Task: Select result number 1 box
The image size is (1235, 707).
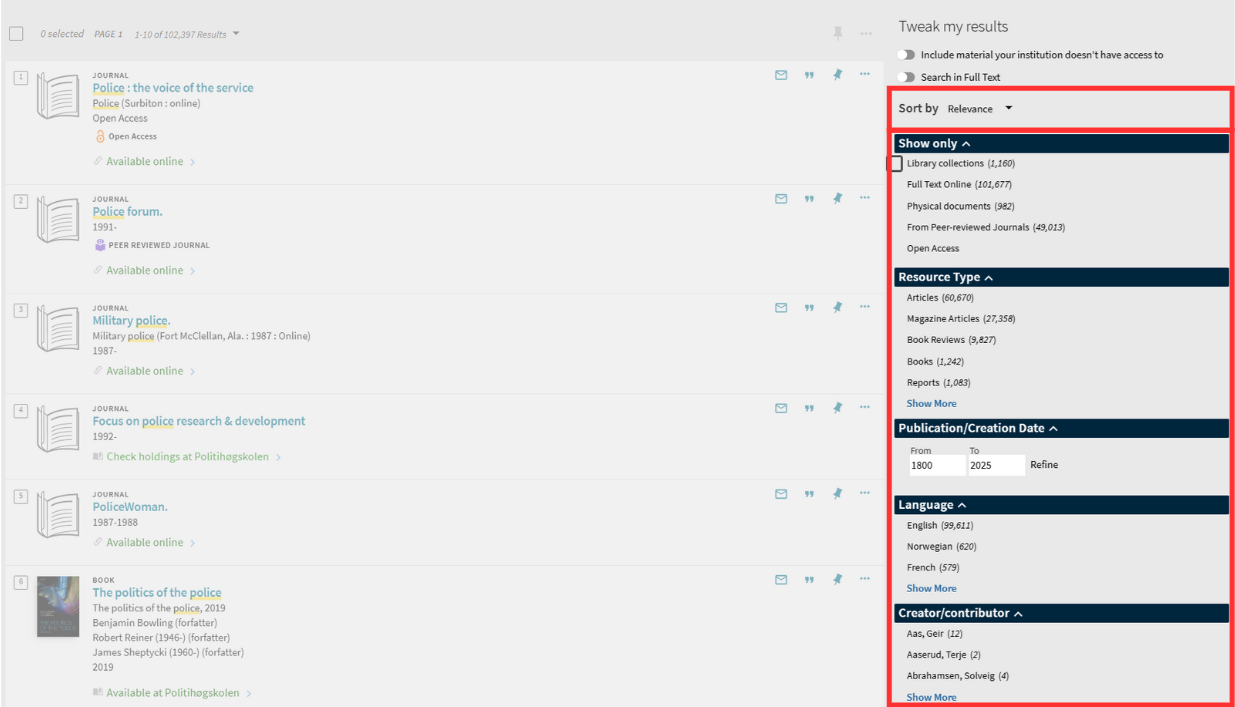Action: 21,77
